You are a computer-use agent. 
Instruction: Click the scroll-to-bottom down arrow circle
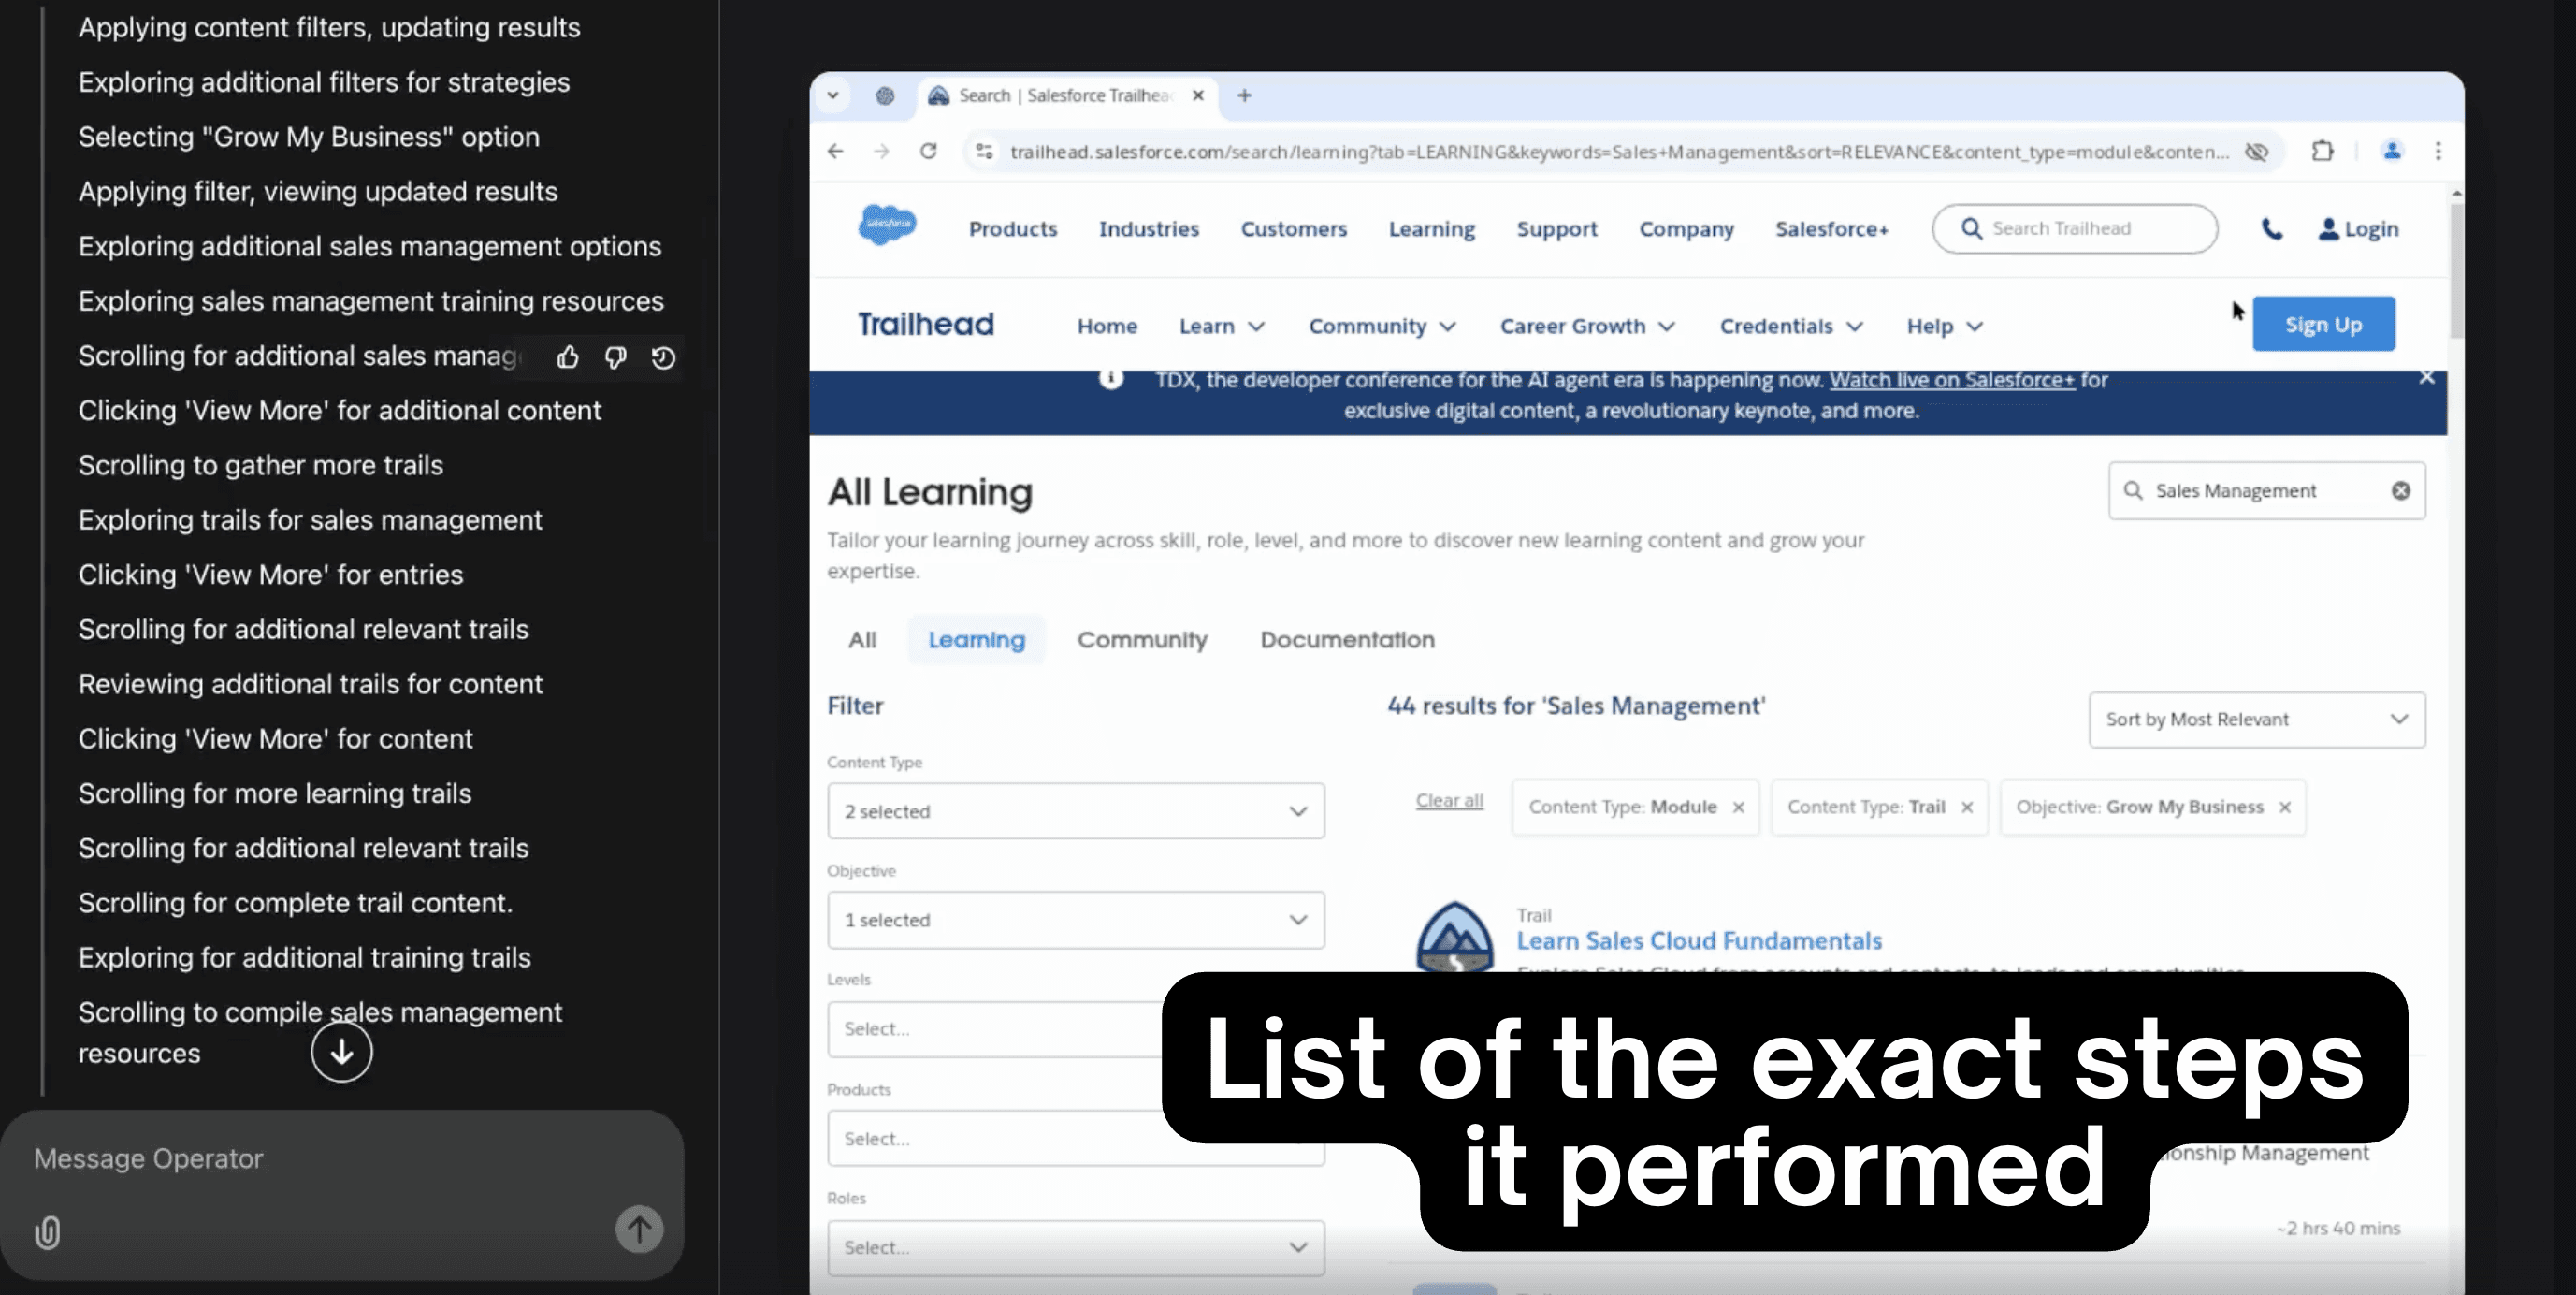341,1052
